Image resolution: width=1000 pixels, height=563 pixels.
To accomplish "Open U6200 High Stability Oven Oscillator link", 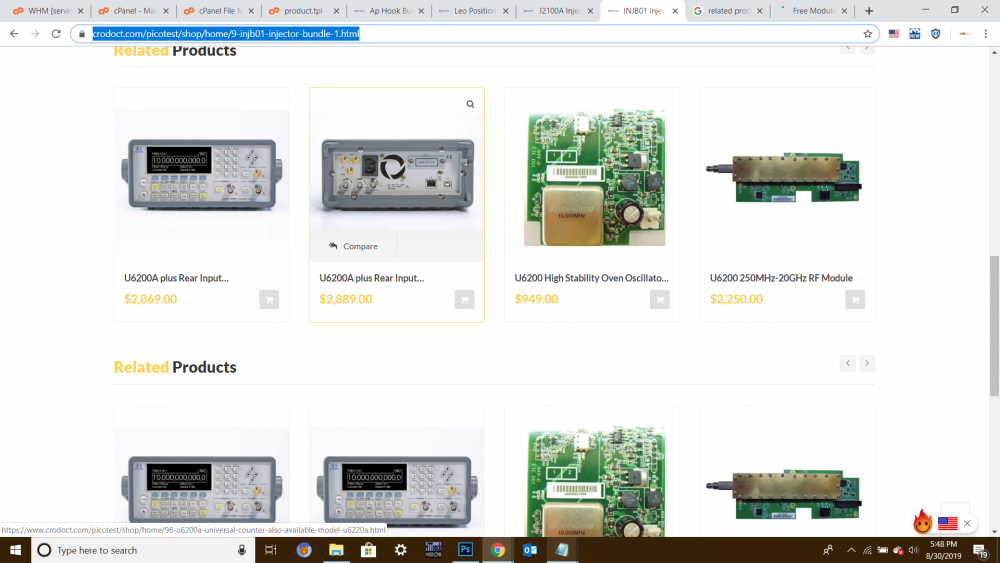I will tap(591, 278).
